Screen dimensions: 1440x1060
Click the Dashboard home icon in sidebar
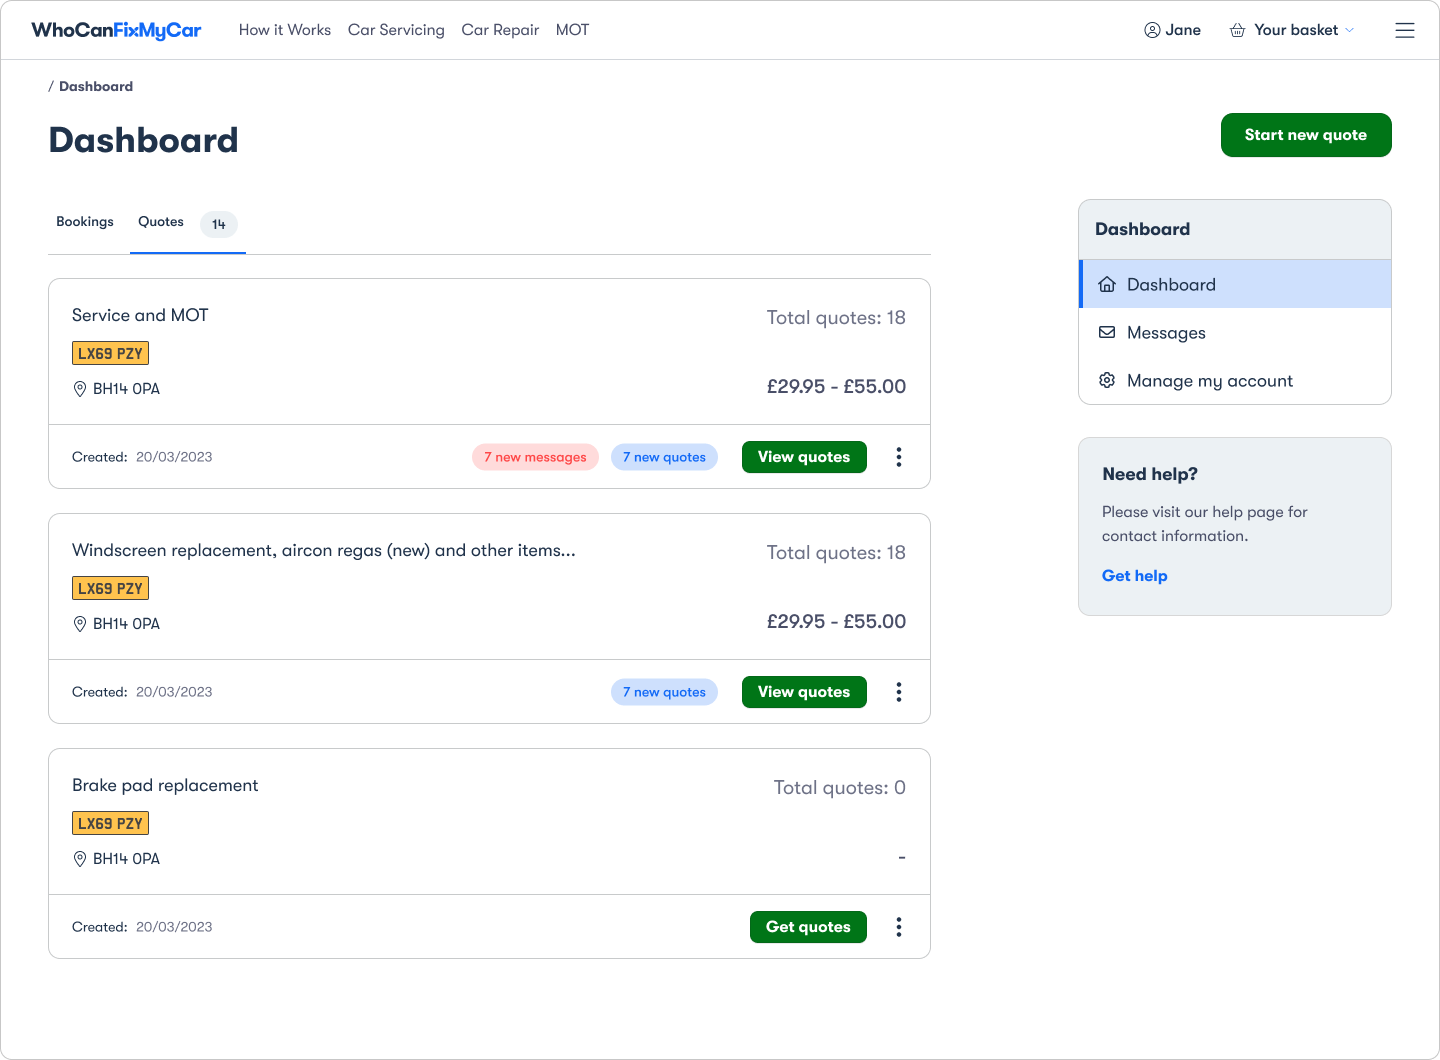coord(1107,284)
